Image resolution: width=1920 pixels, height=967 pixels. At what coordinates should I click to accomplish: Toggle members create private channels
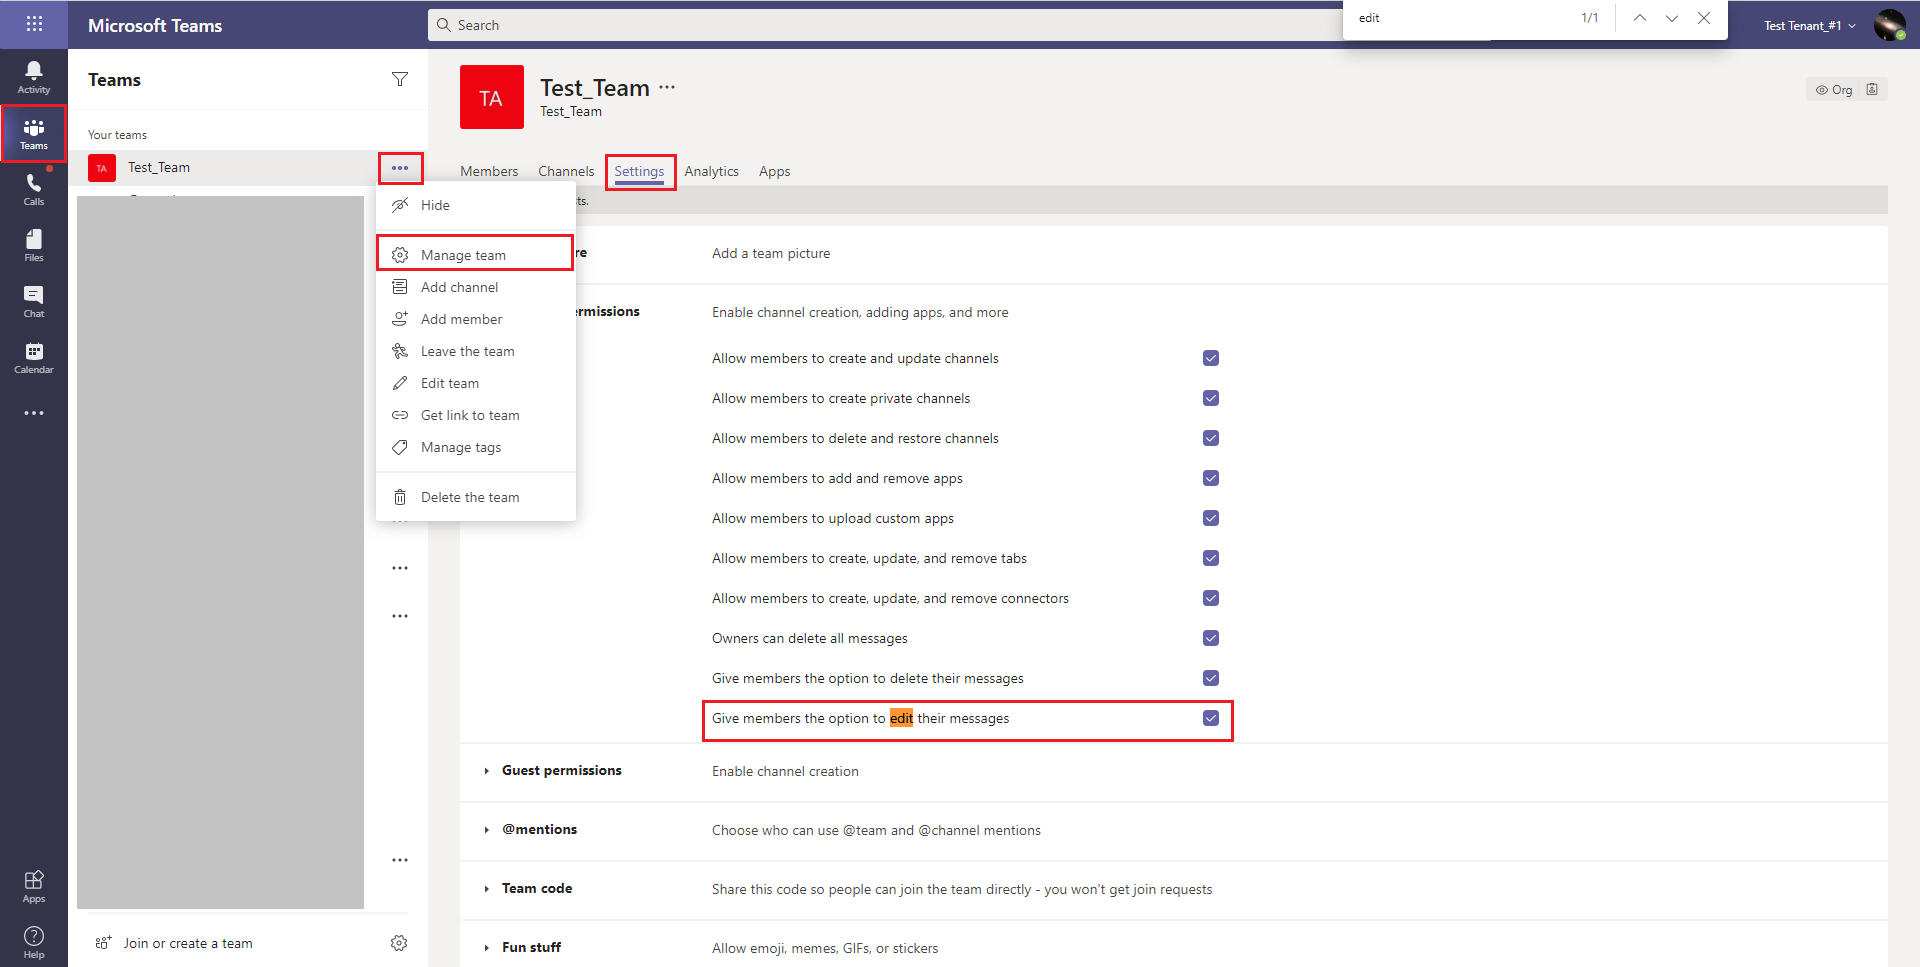pyautogui.click(x=1211, y=398)
